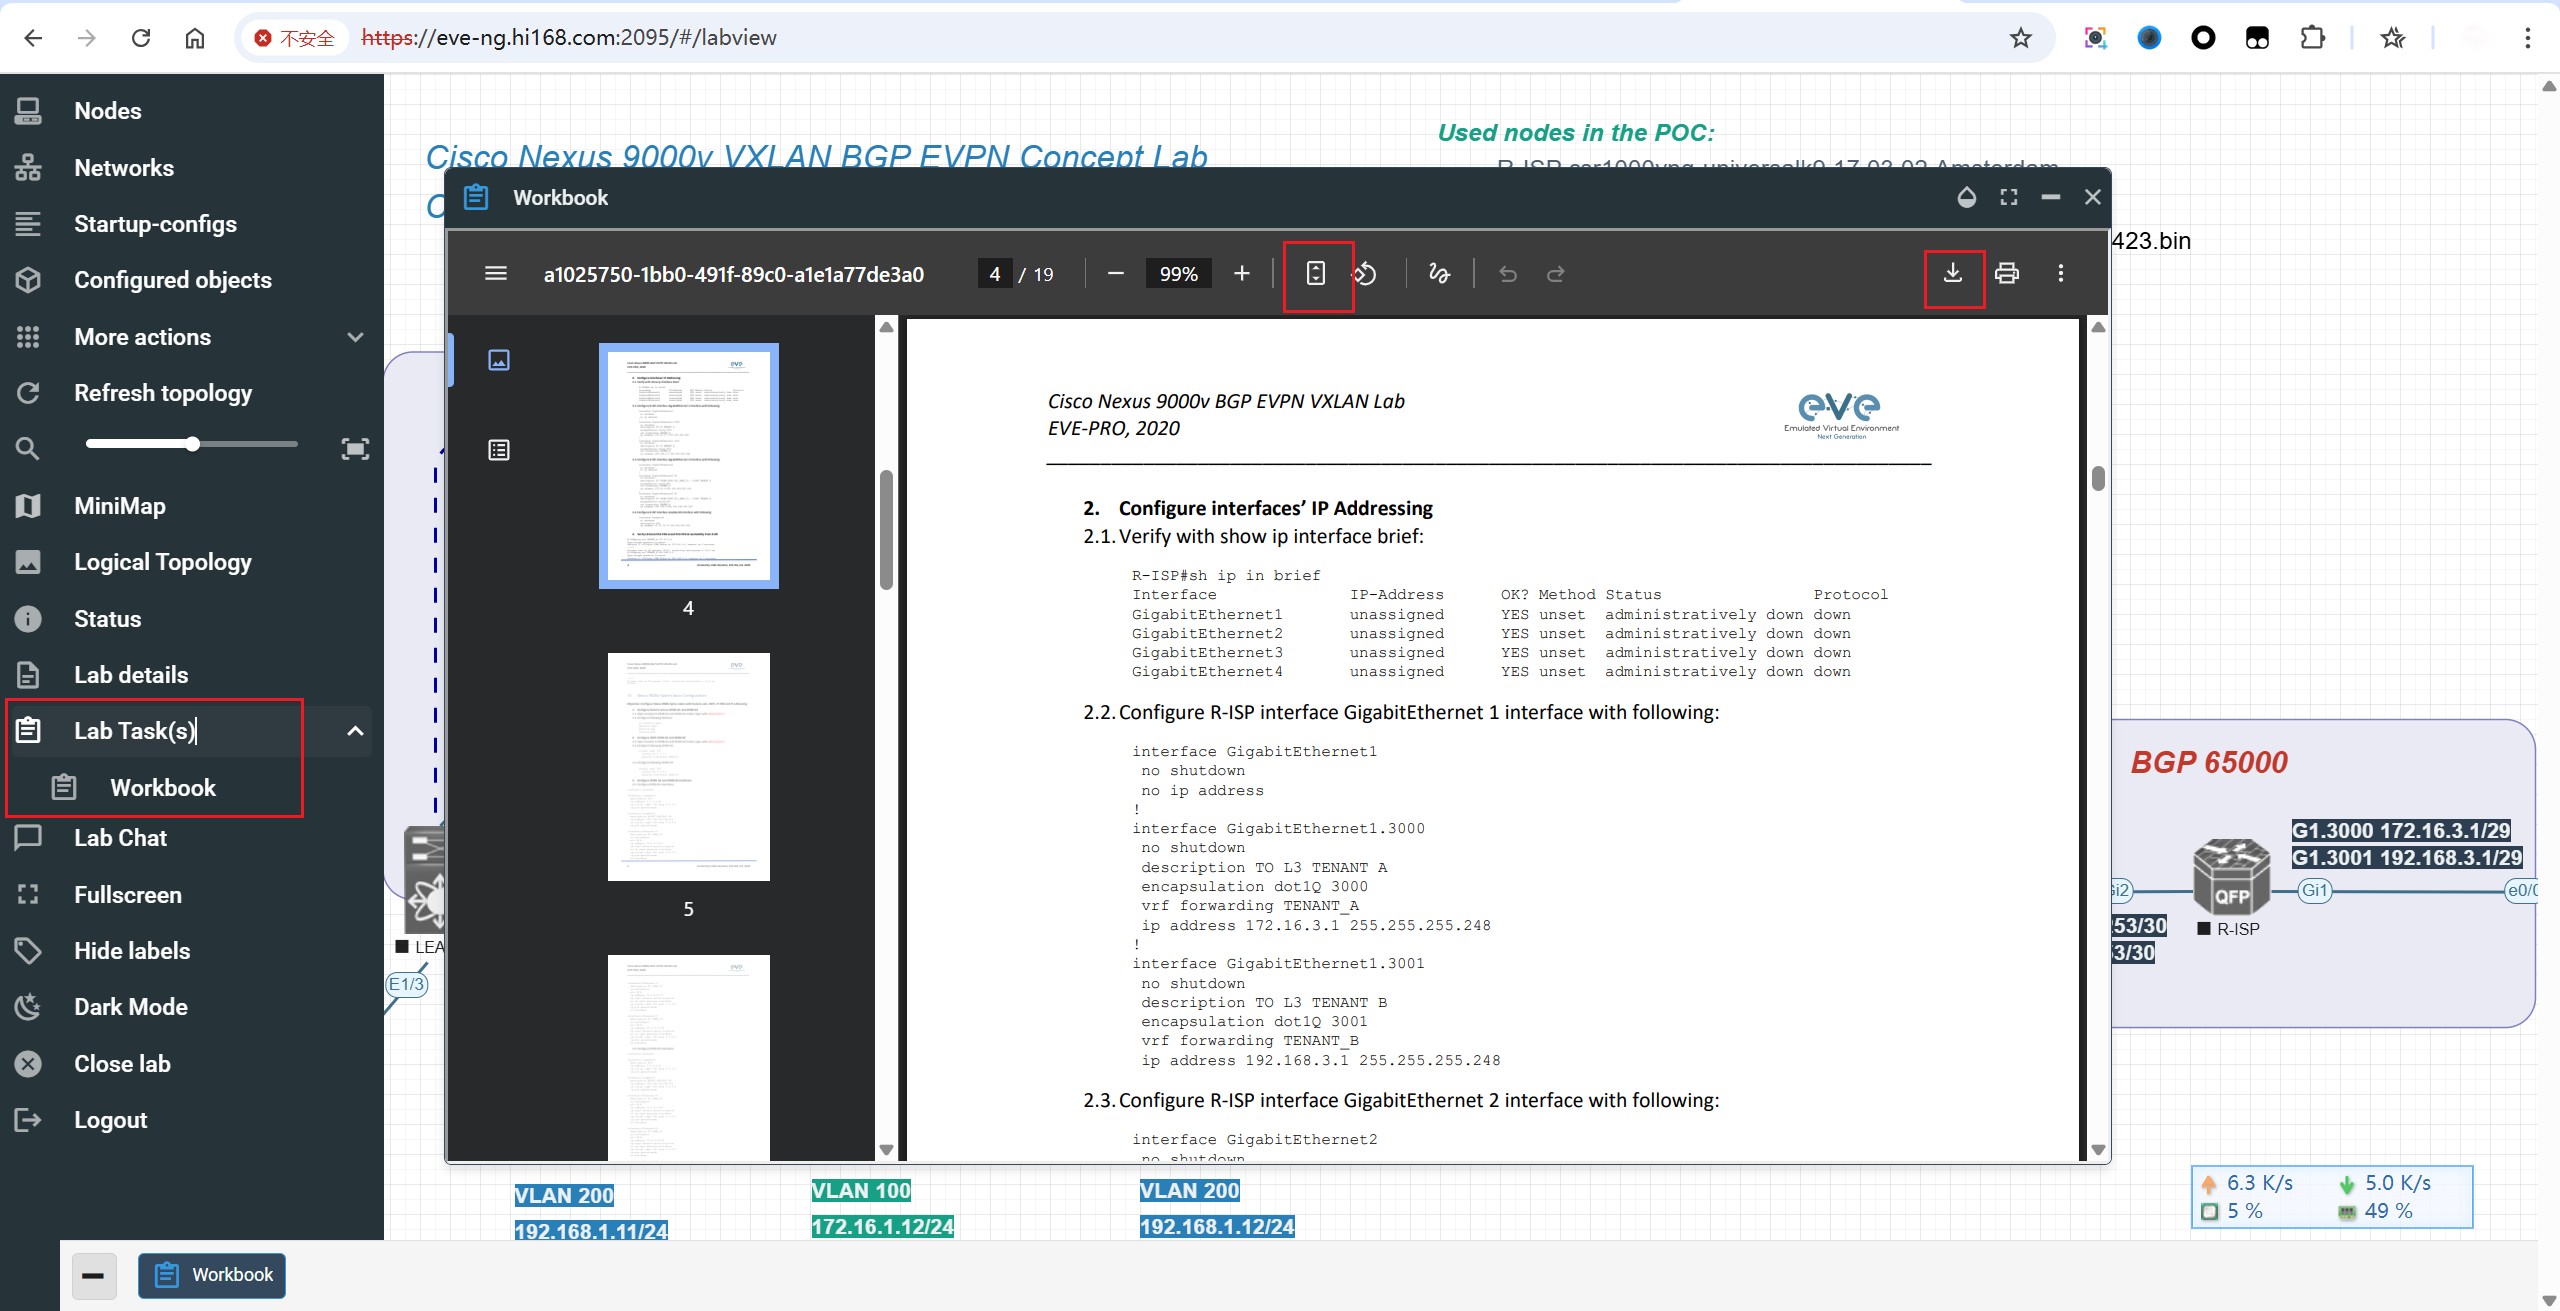Toggle the PDF sidebar menu

click(496, 273)
